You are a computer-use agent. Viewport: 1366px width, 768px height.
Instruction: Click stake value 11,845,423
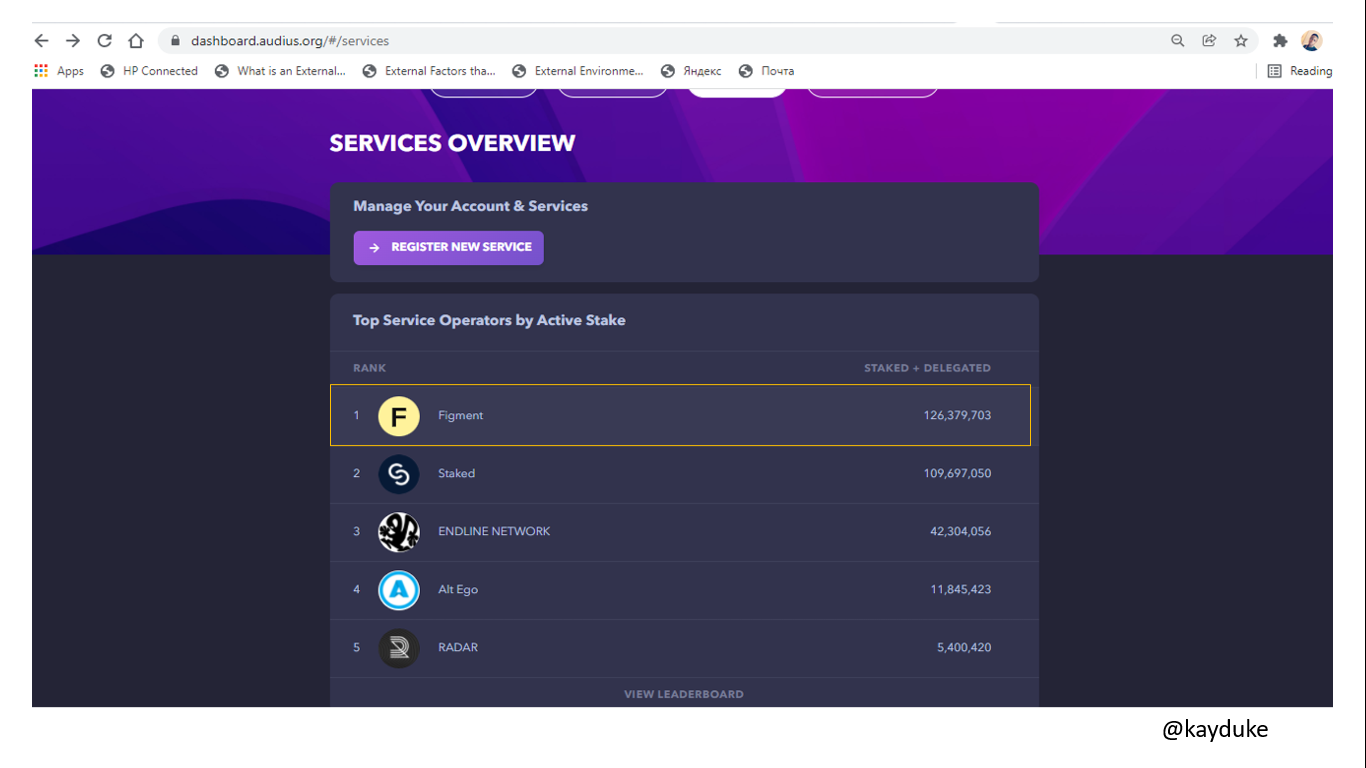click(960, 590)
